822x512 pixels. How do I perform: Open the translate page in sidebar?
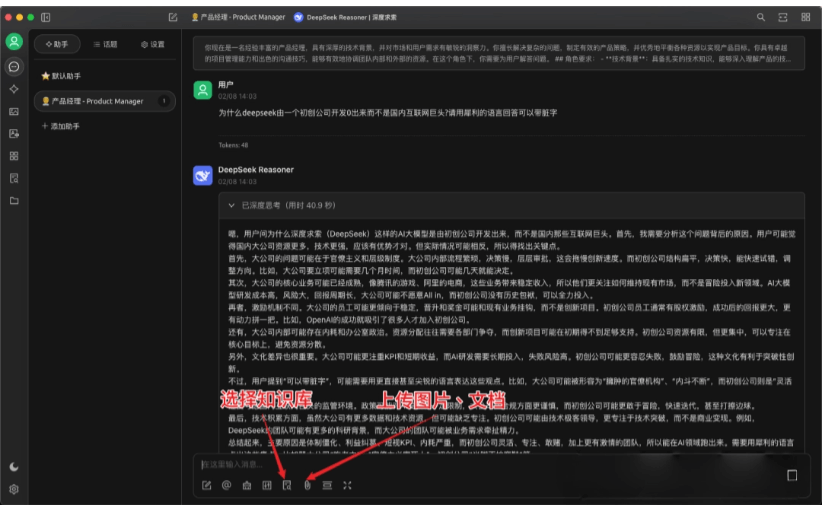[x=14, y=134]
